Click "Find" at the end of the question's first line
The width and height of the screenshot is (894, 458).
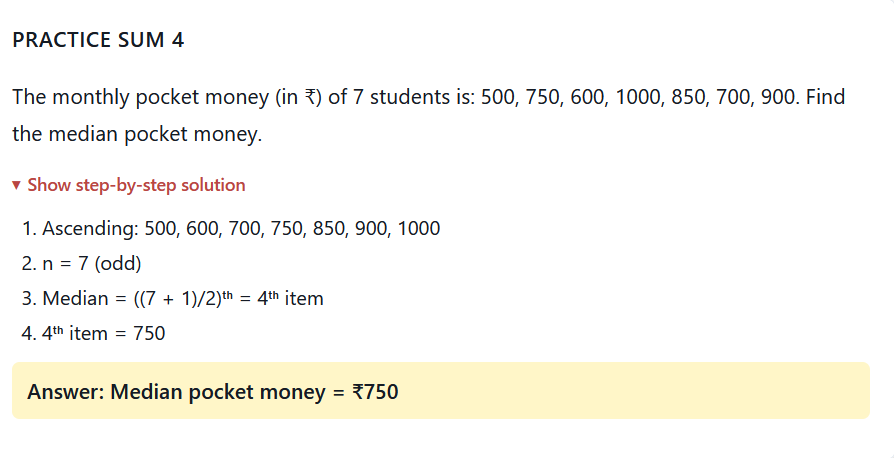tap(824, 98)
